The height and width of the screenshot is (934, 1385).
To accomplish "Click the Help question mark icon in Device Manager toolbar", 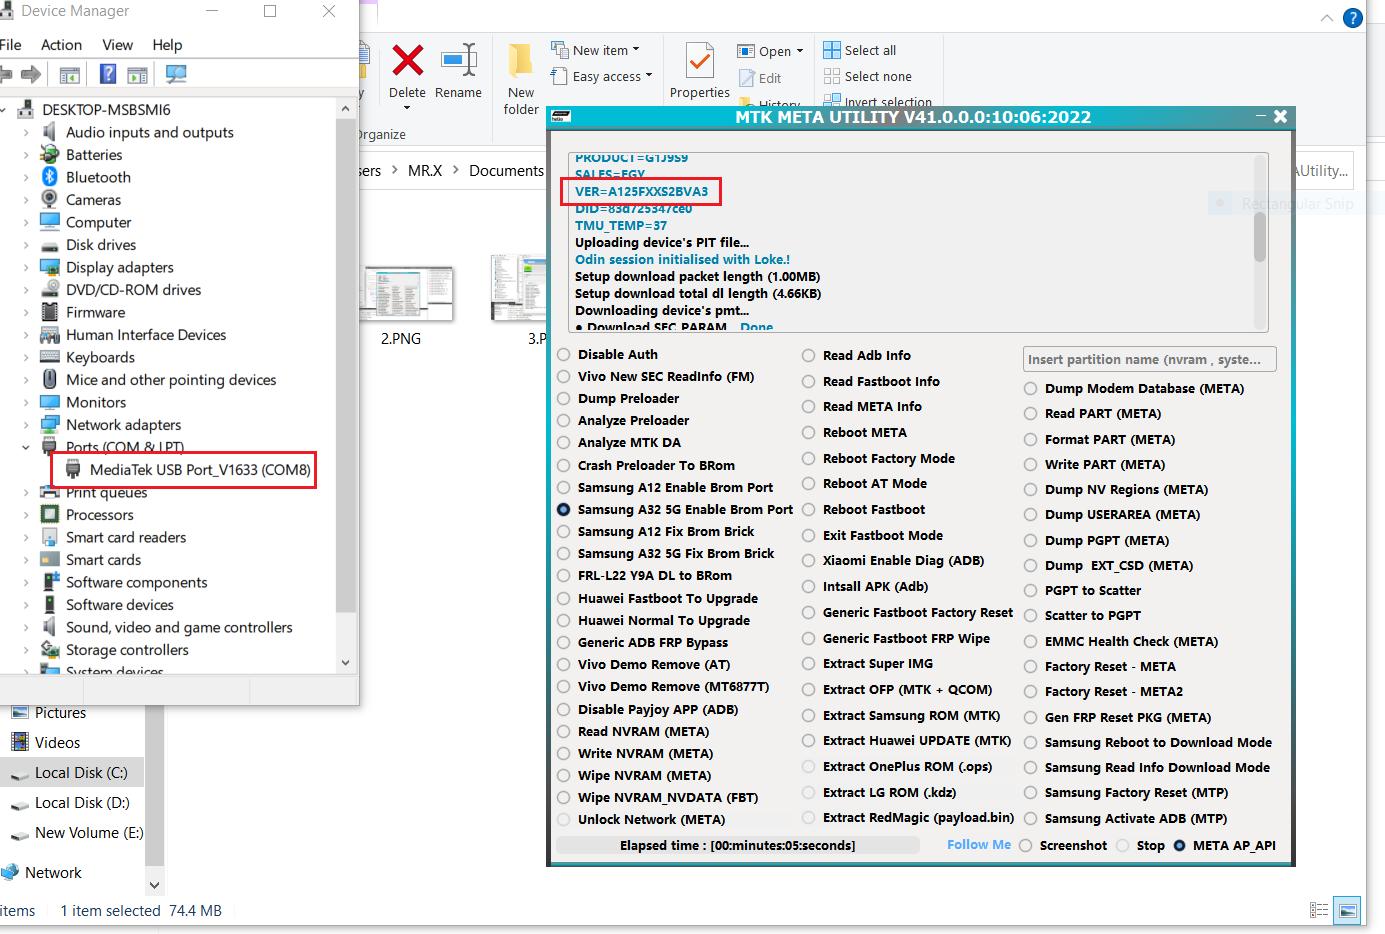I will pyautogui.click(x=108, y=74).
